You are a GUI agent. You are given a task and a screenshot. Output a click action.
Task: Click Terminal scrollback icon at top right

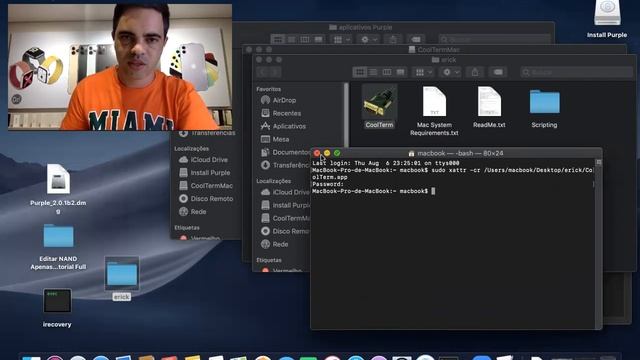click(x=599, y=162)
